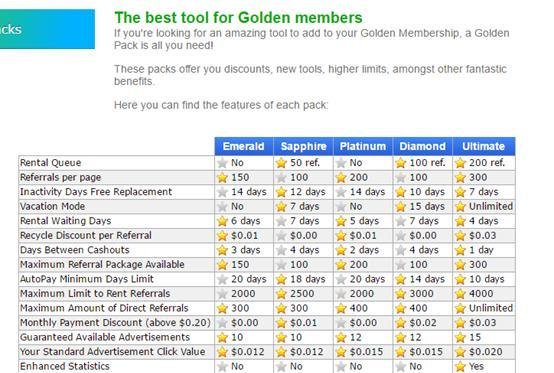Viewport: 554px width, 373px height.
Task: Click the grey star for Sapphire Recycle Discount
Action: pyautogui.click(x=281, y=236)
